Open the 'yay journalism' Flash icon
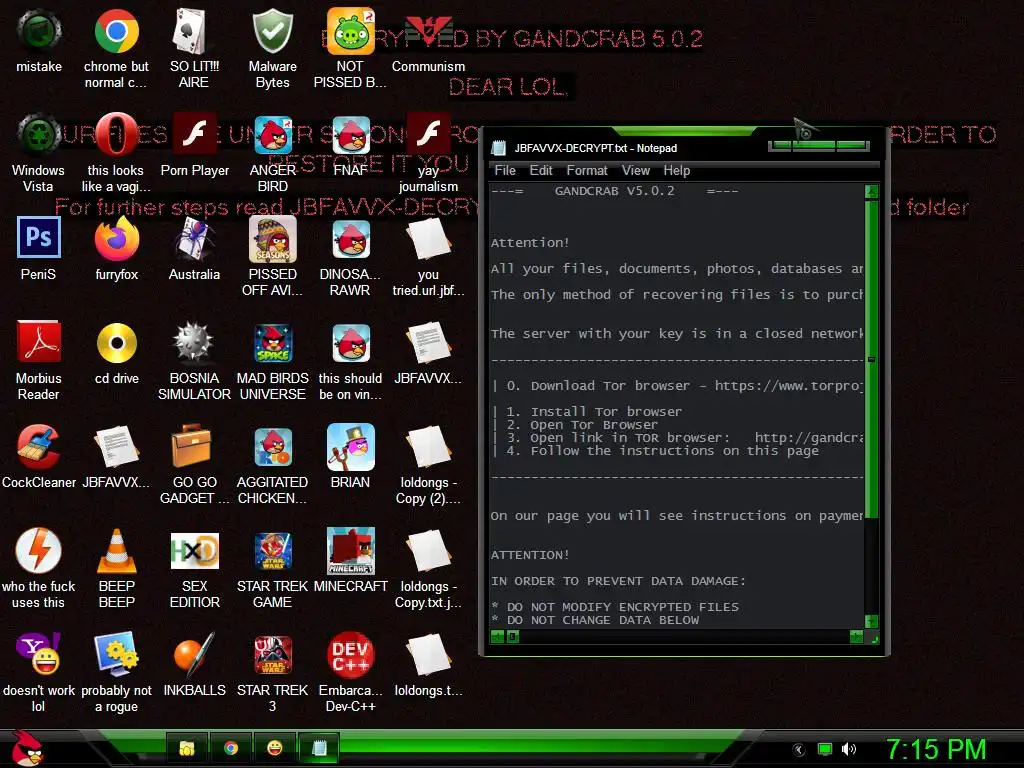Viewport: 1024px width, 768px height. coord(428,135)
